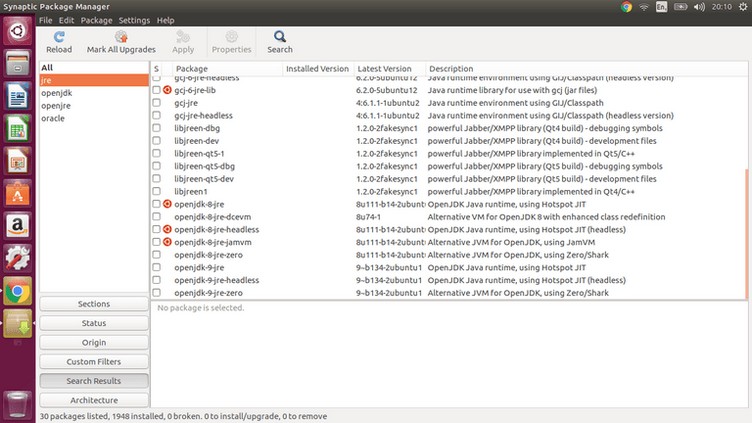Mark checkbox for gcj-6-jre-lib
Viewport: 752px width, 423px height.
[156, 90]
